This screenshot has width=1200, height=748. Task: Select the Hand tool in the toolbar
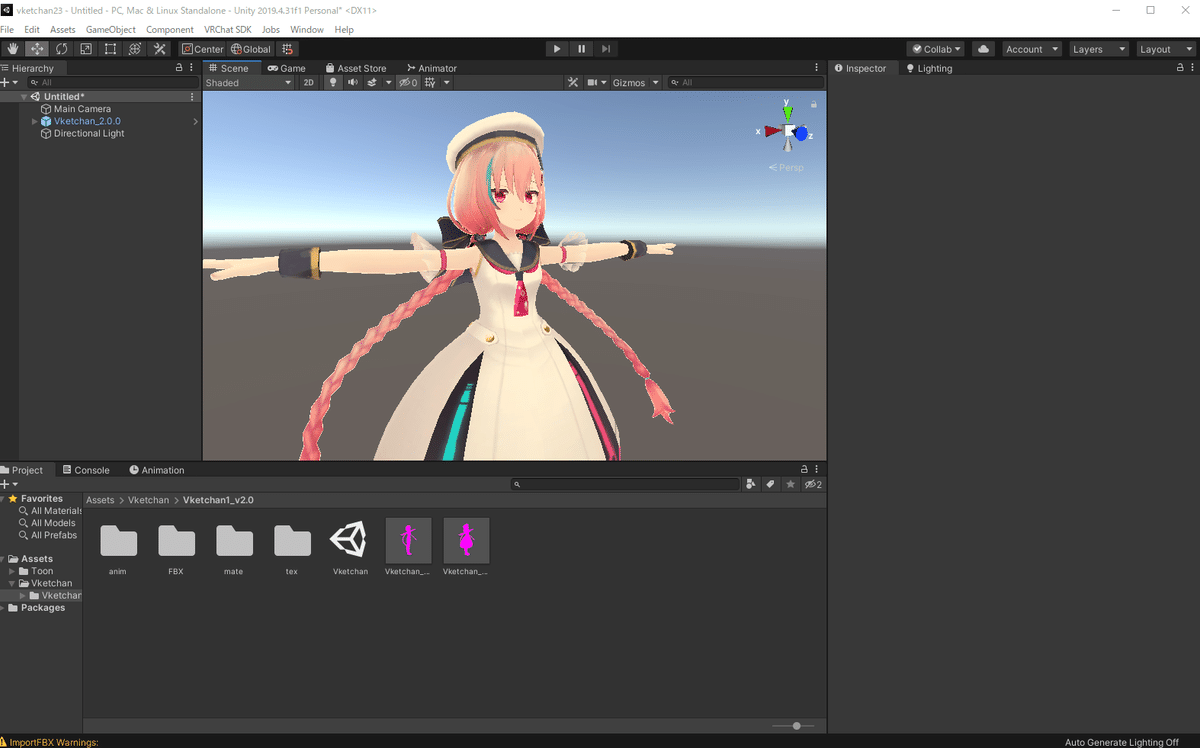coord(13,48)
